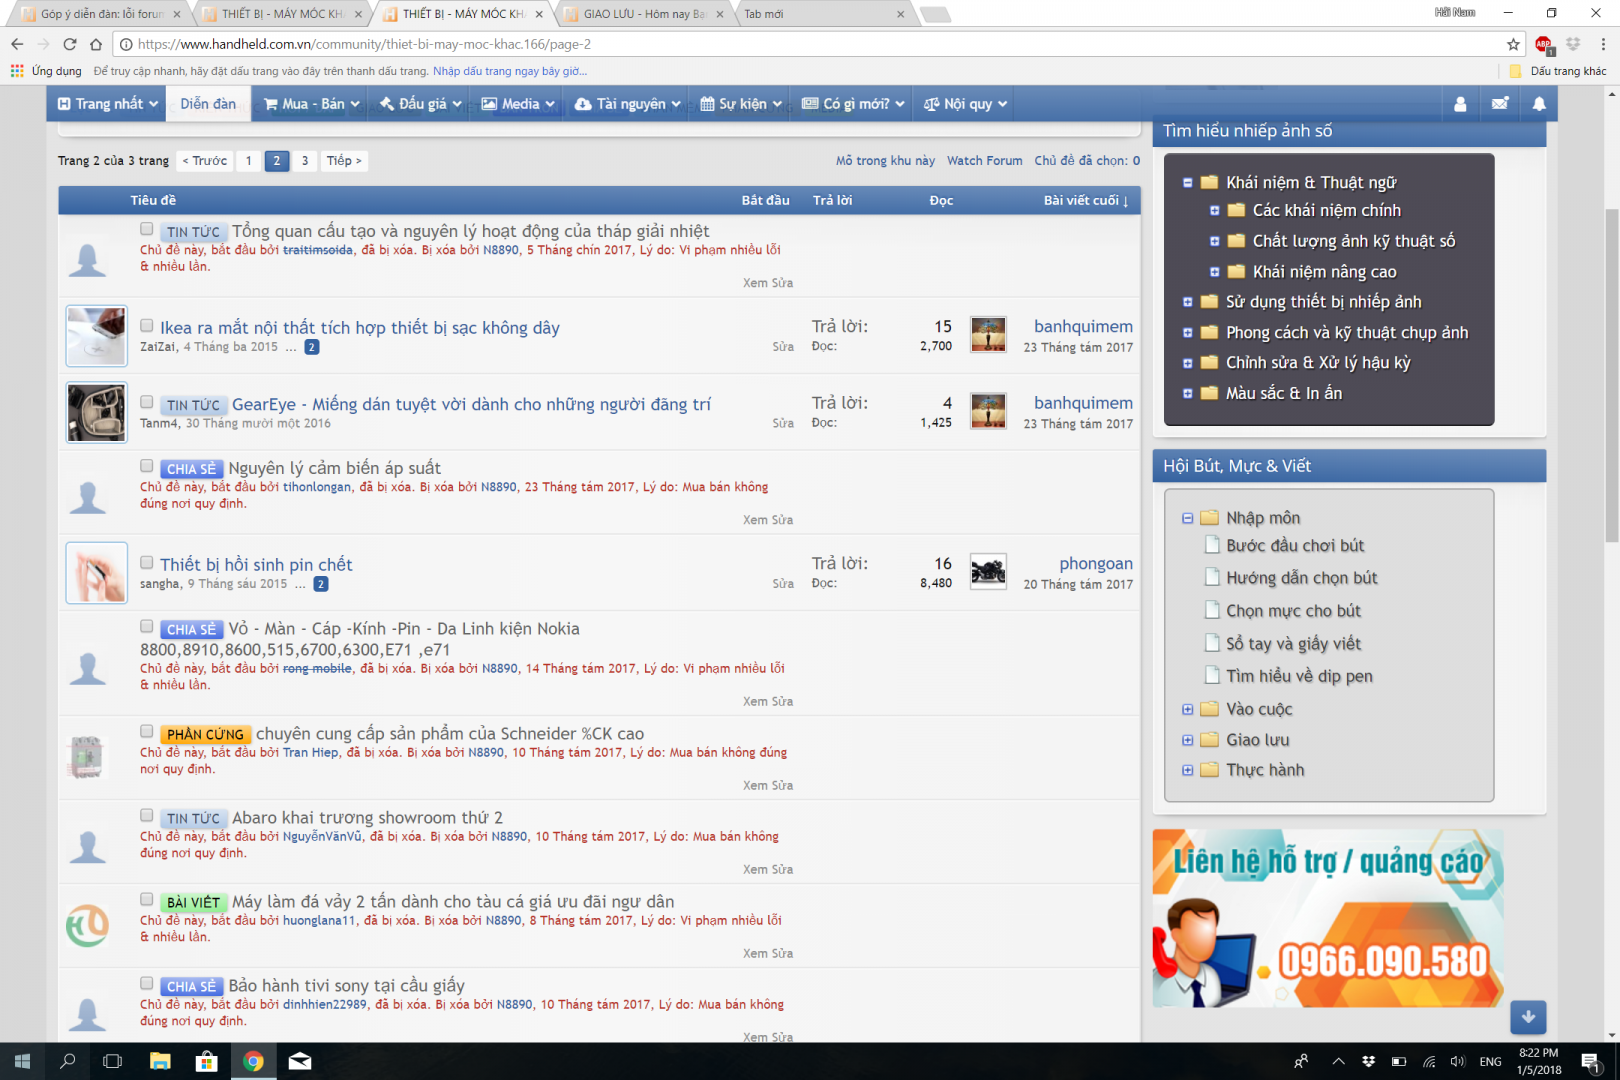This screenshot has width=1620, height=1080.
Task: Open the inbox envelope icon
Action: (1500, 104)
